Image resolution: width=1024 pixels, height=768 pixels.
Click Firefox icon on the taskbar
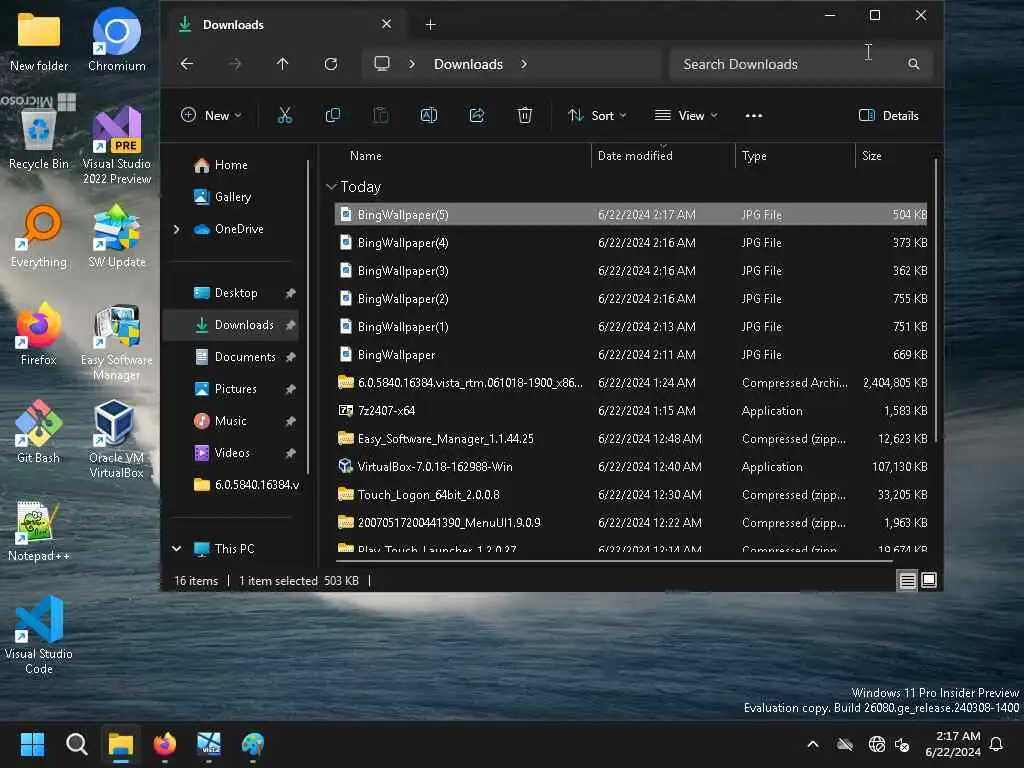(165, 744)
